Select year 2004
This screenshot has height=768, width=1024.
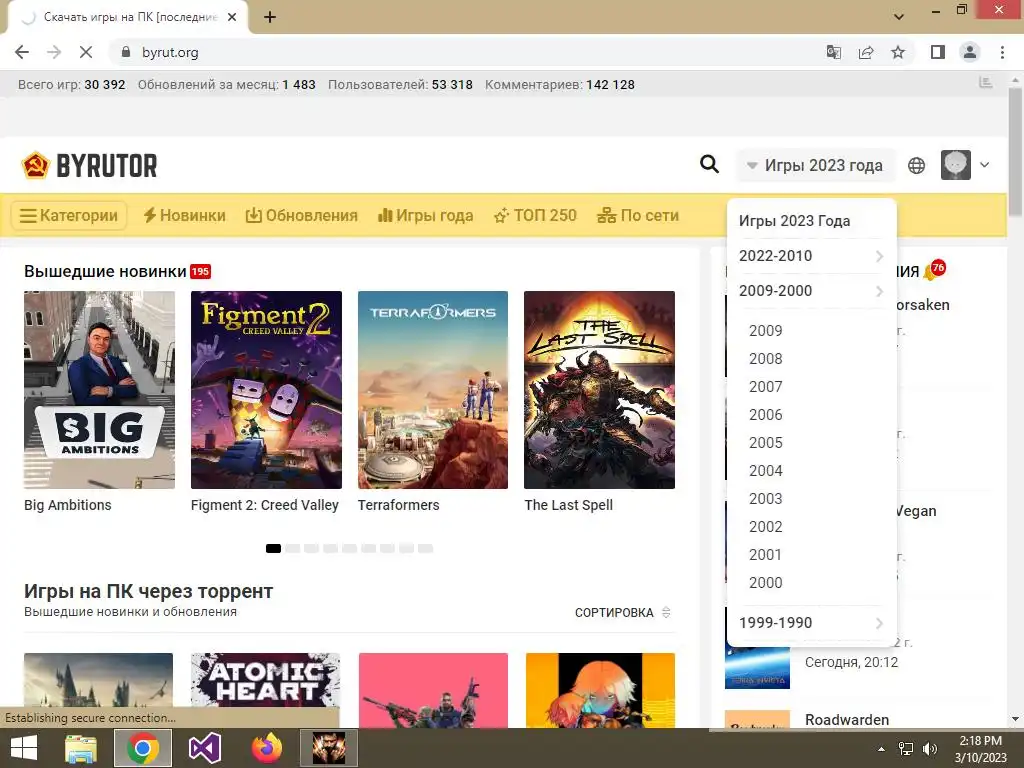[x=765, y=471]
